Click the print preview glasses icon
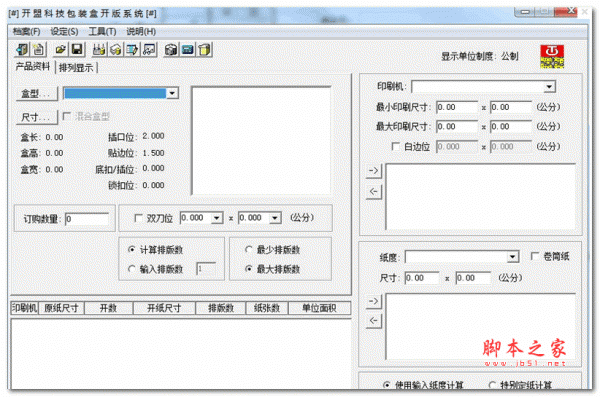This screenshot has width=600, height=397. 149,49
